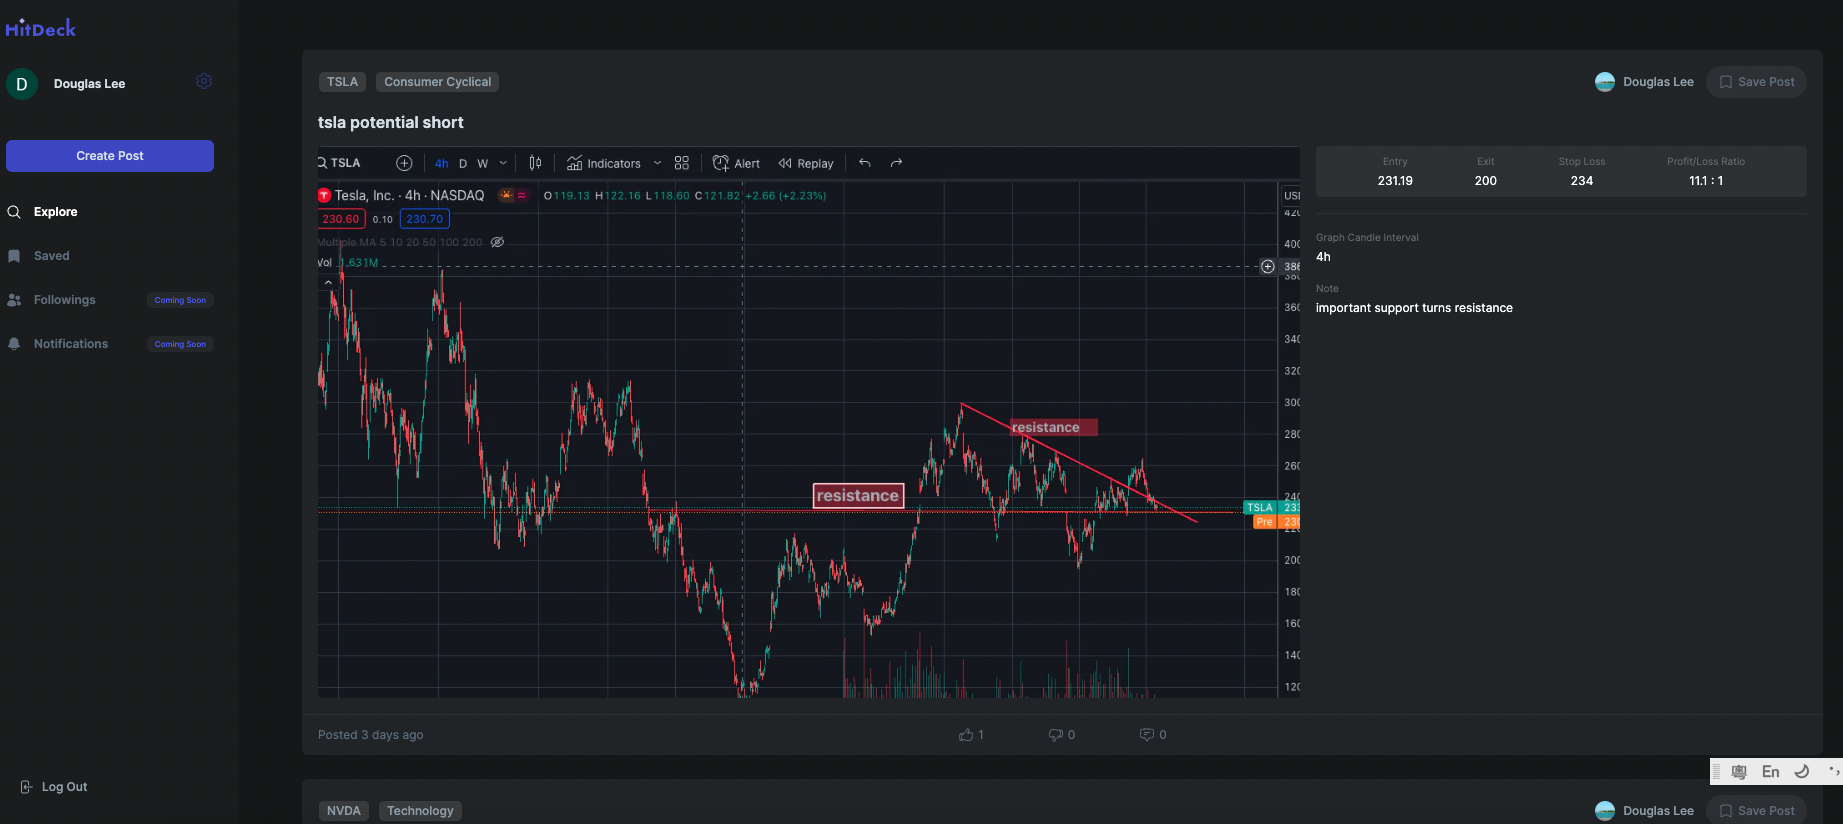Click the pink data status icon in legend
Screen dimensions: 1843x824
521,195
